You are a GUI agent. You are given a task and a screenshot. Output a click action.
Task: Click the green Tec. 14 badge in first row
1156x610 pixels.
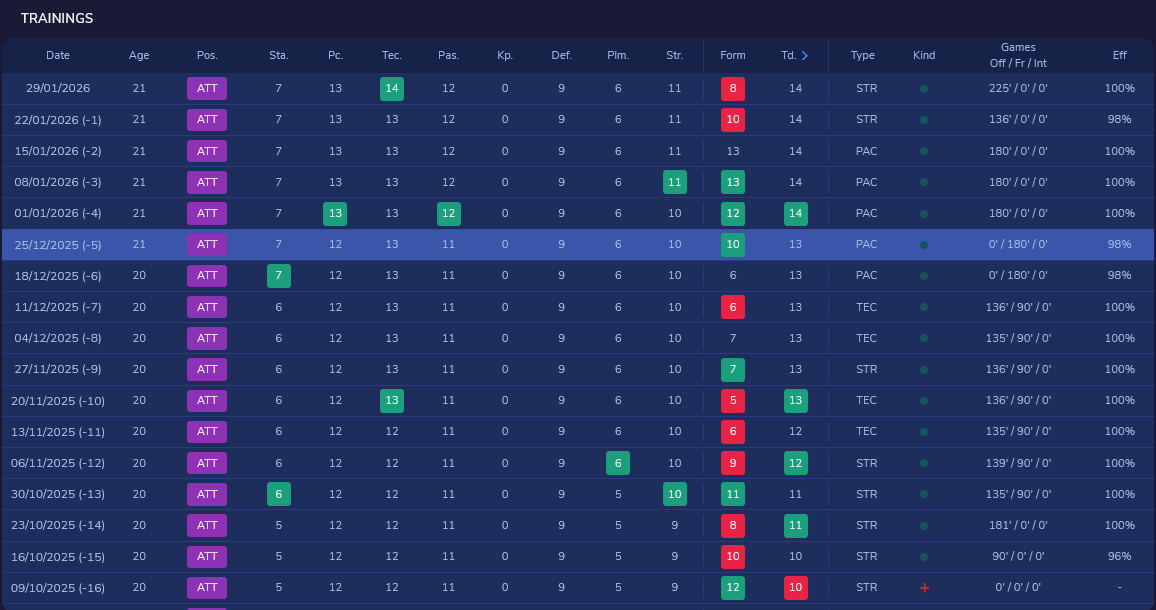point(391,89)
